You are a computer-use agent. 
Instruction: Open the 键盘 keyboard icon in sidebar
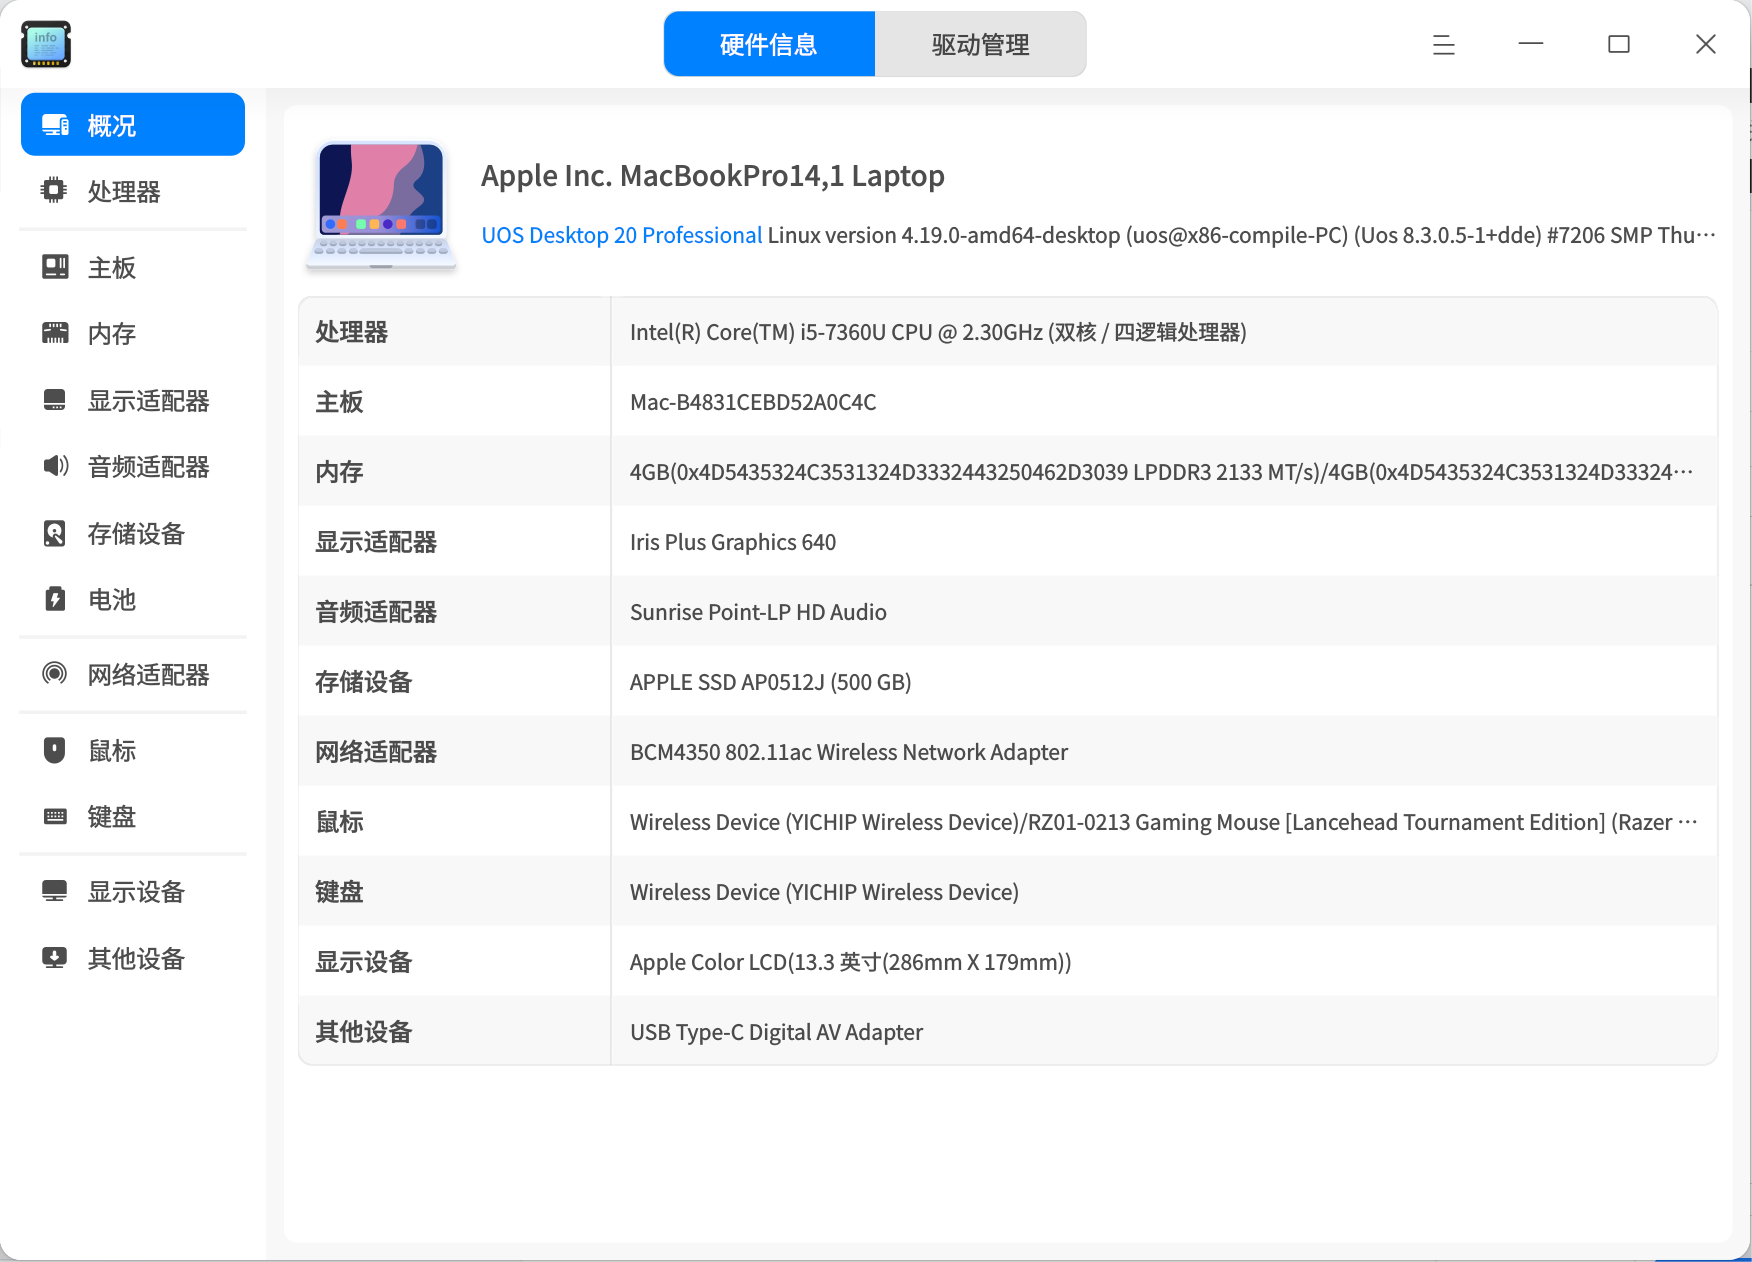pyautogui.click(x=55, y=816)
